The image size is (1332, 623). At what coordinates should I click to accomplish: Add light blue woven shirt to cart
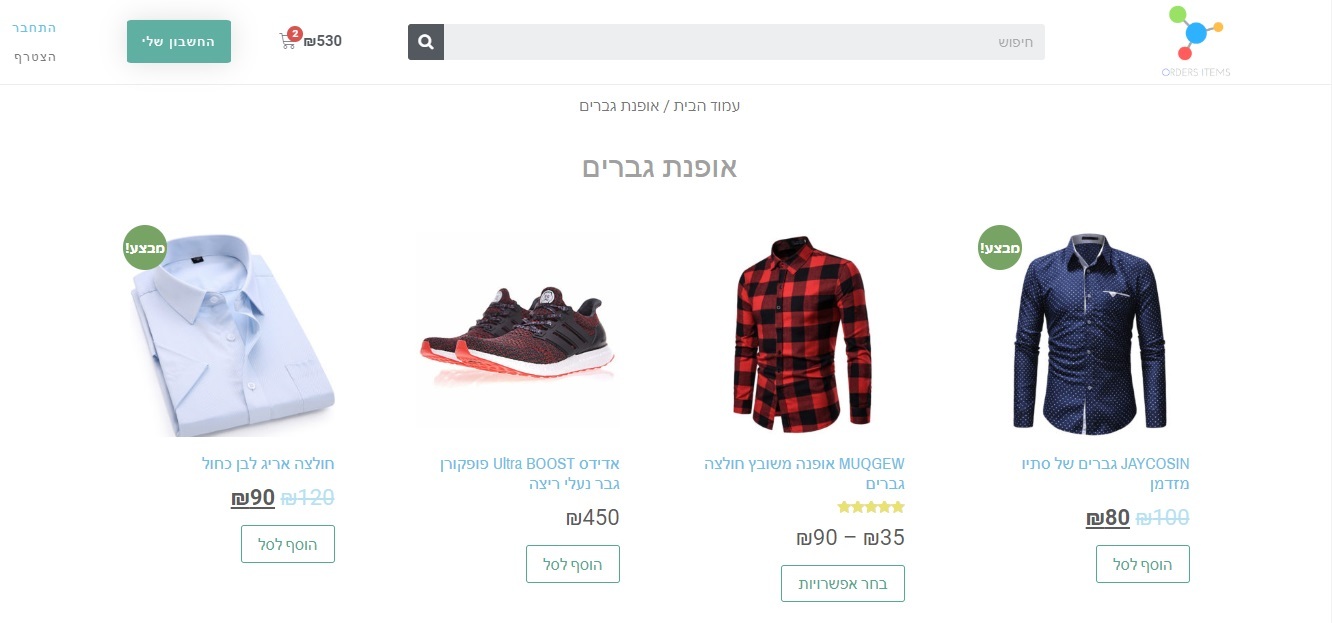pyautogui.click(x=288, y=544)
